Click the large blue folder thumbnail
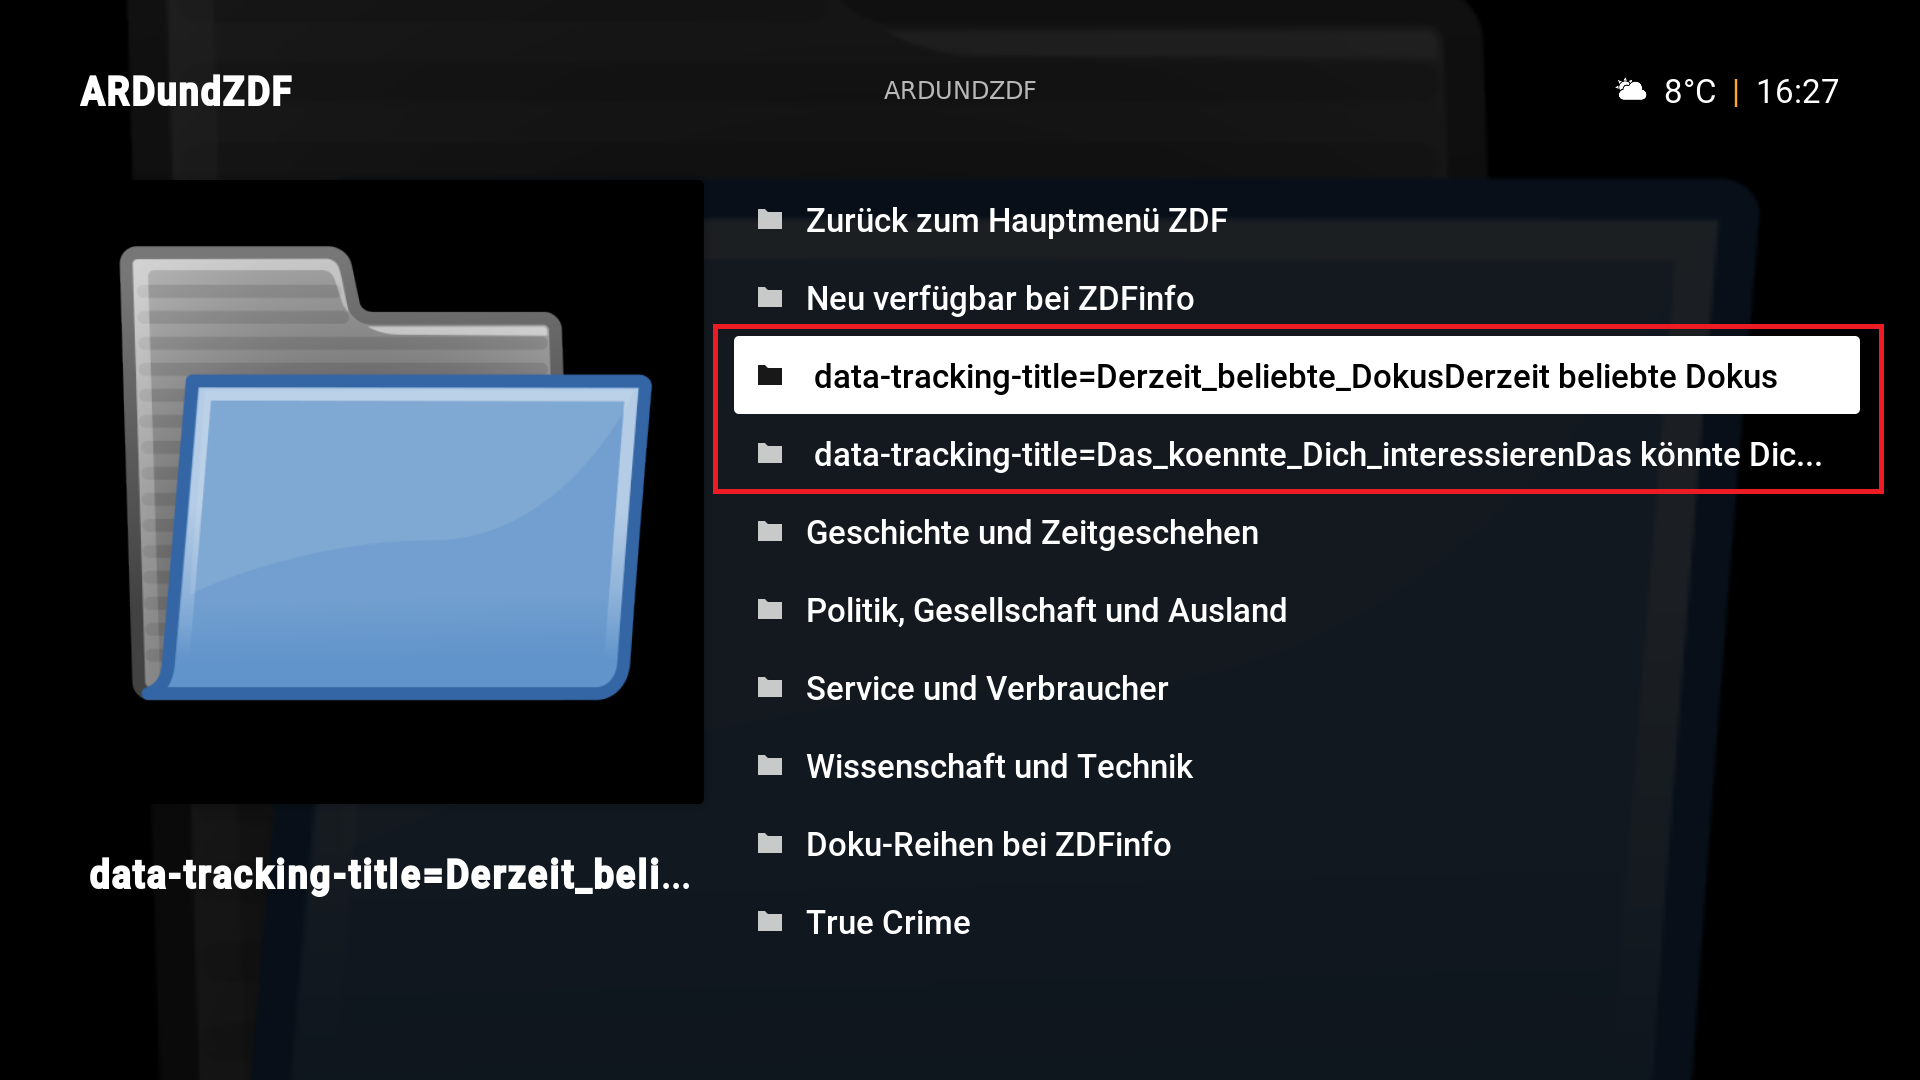Screen dimensions: 1920x1080 [386, 473]
